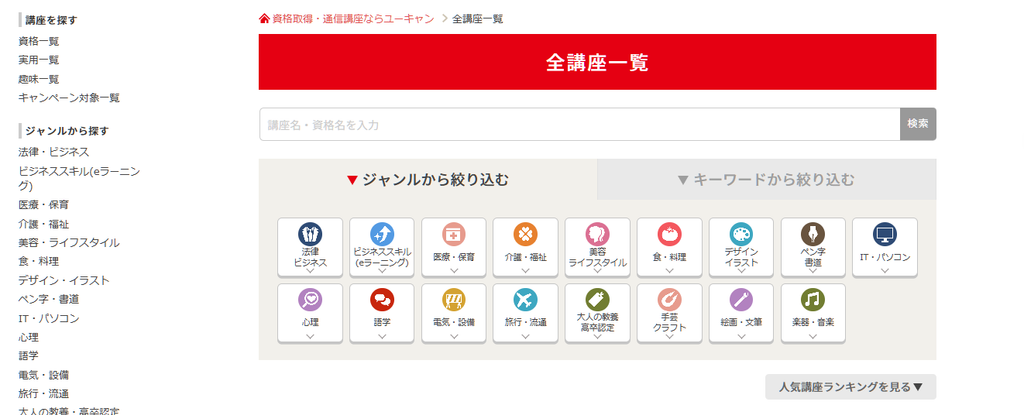Click the 電気・設備 barrier icon
Screen dimensions: 1024x415
[454, 299]
